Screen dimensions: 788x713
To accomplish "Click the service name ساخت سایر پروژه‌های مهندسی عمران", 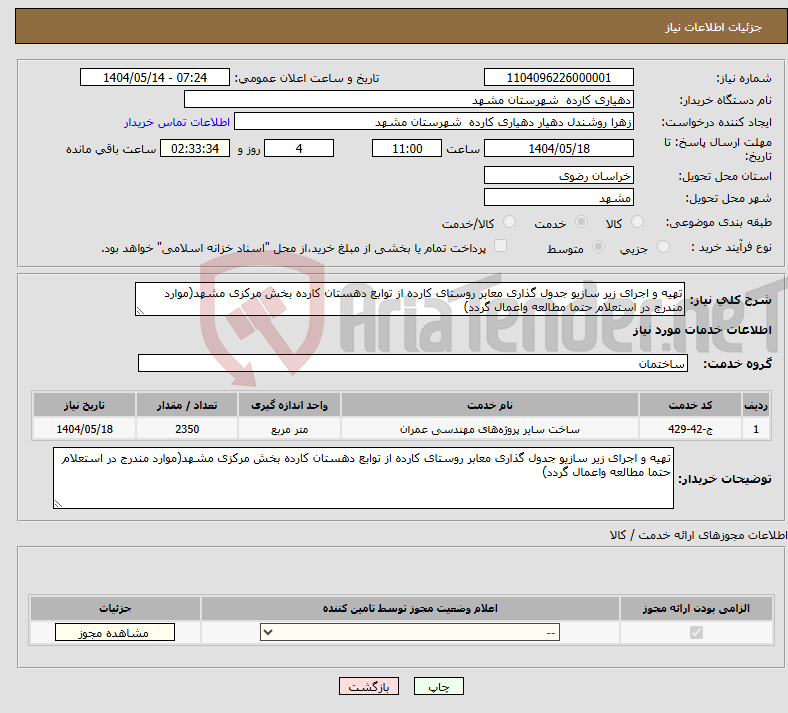I will tap(489, 429).
